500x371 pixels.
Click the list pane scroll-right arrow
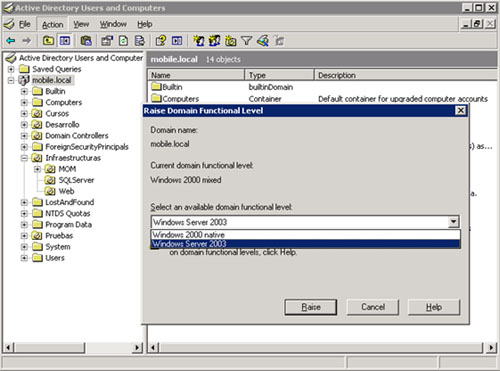point(491,348)
